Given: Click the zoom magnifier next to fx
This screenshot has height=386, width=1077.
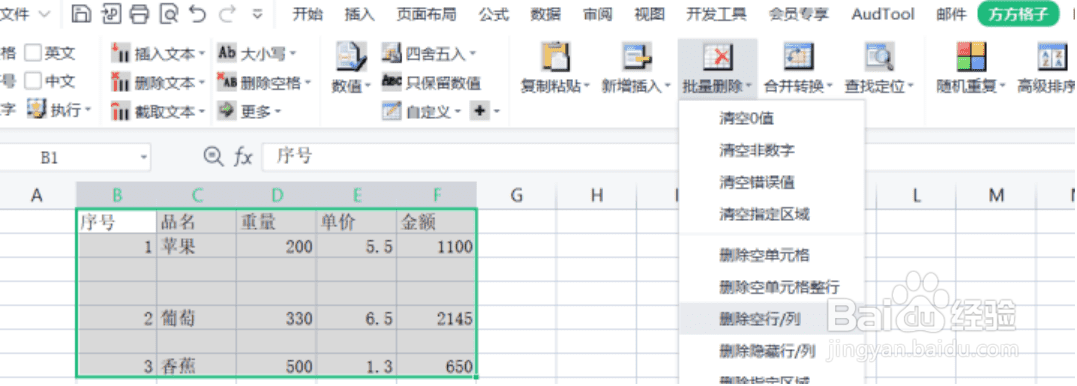Looking at the screenshot, I should coord(214,157).
